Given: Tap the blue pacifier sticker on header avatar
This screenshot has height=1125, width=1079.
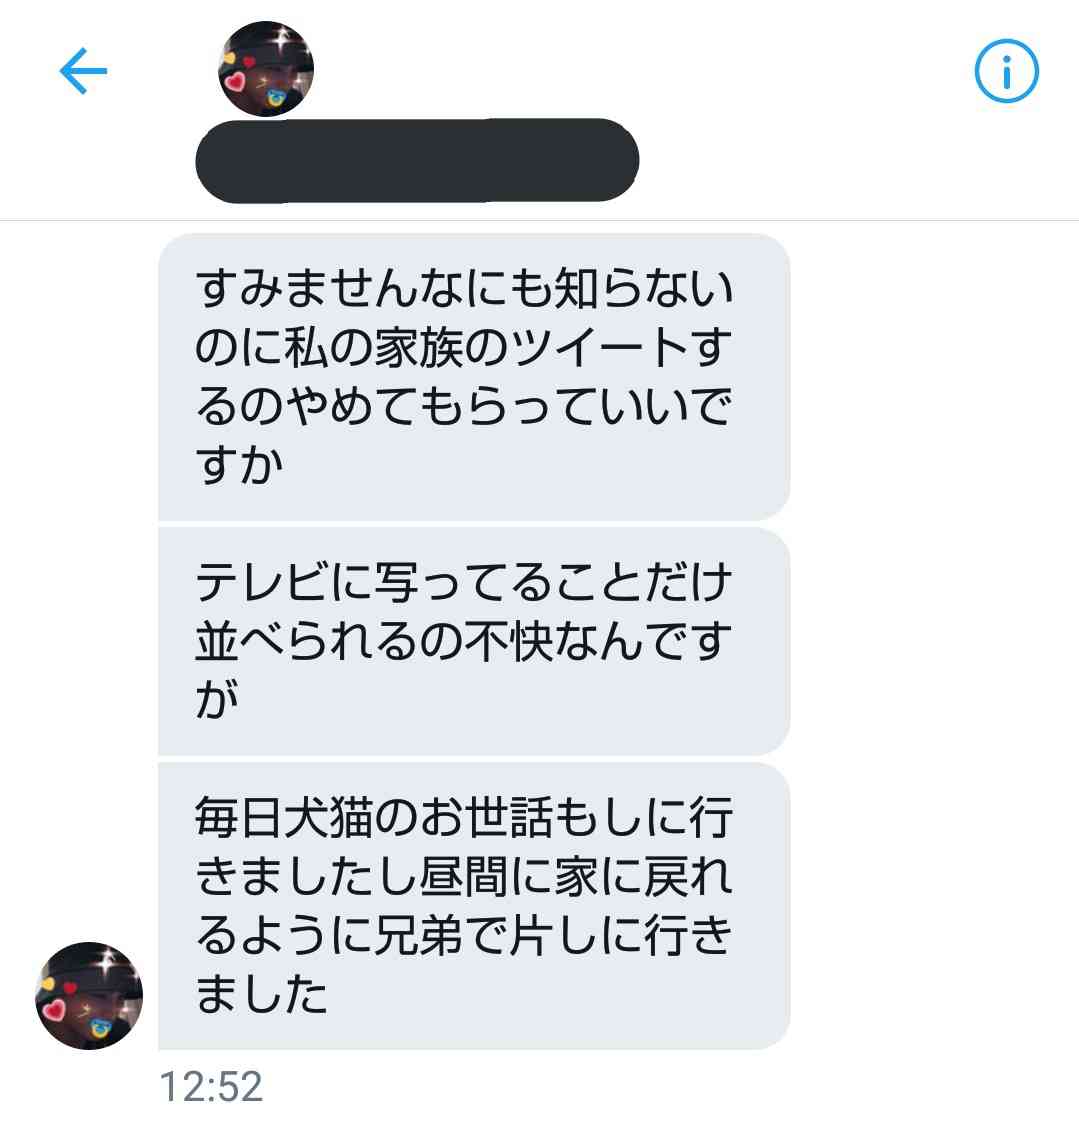Looking at the screenshot, I should (275, 98).
